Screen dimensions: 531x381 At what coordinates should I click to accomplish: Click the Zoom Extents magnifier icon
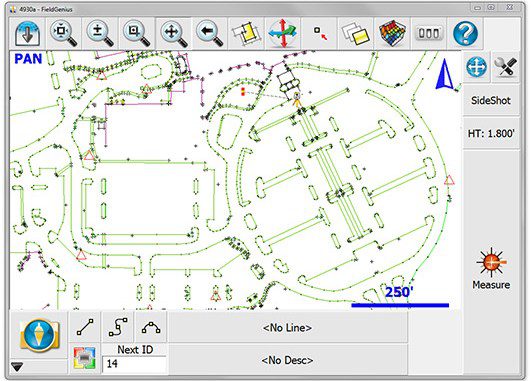click(x=64, y=33)
